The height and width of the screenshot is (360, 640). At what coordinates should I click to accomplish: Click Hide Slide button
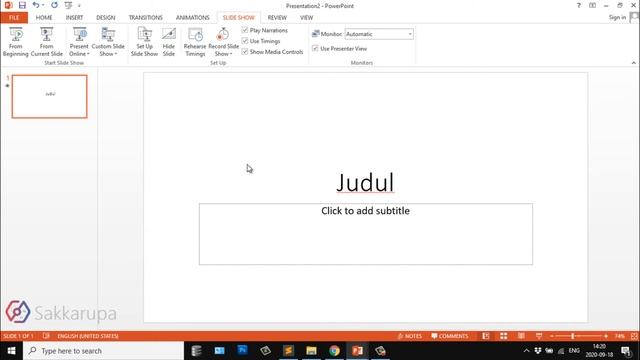click(x=169, y=42)
